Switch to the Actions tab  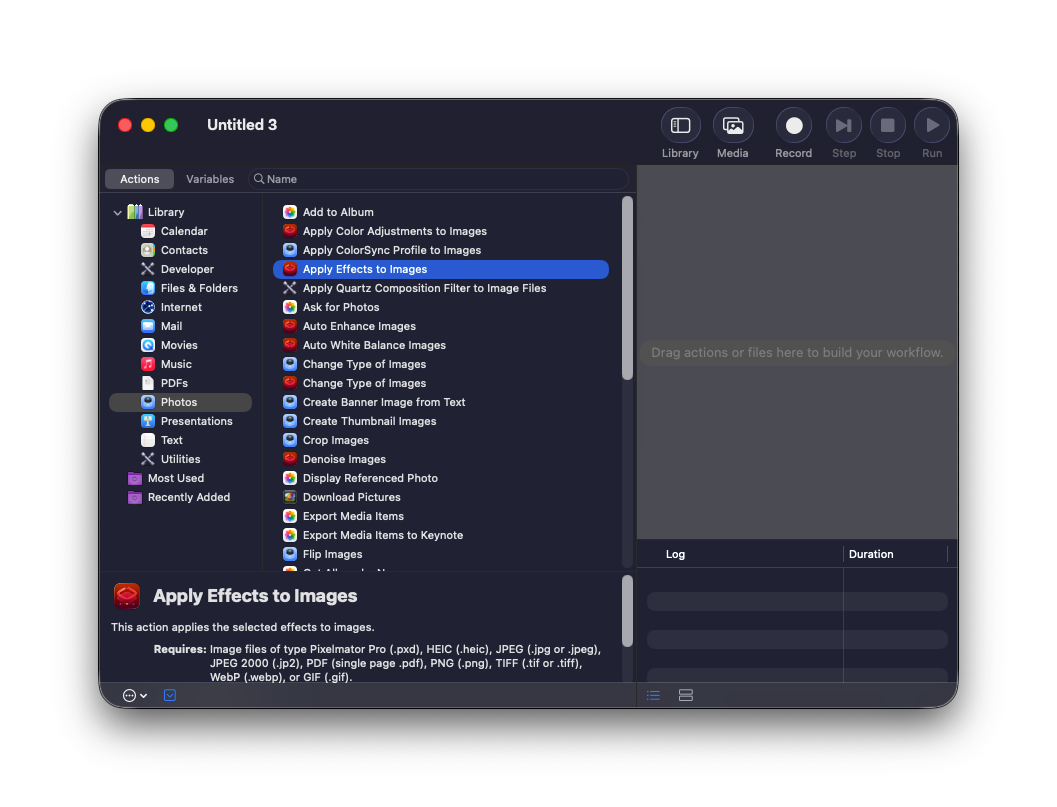140,179
